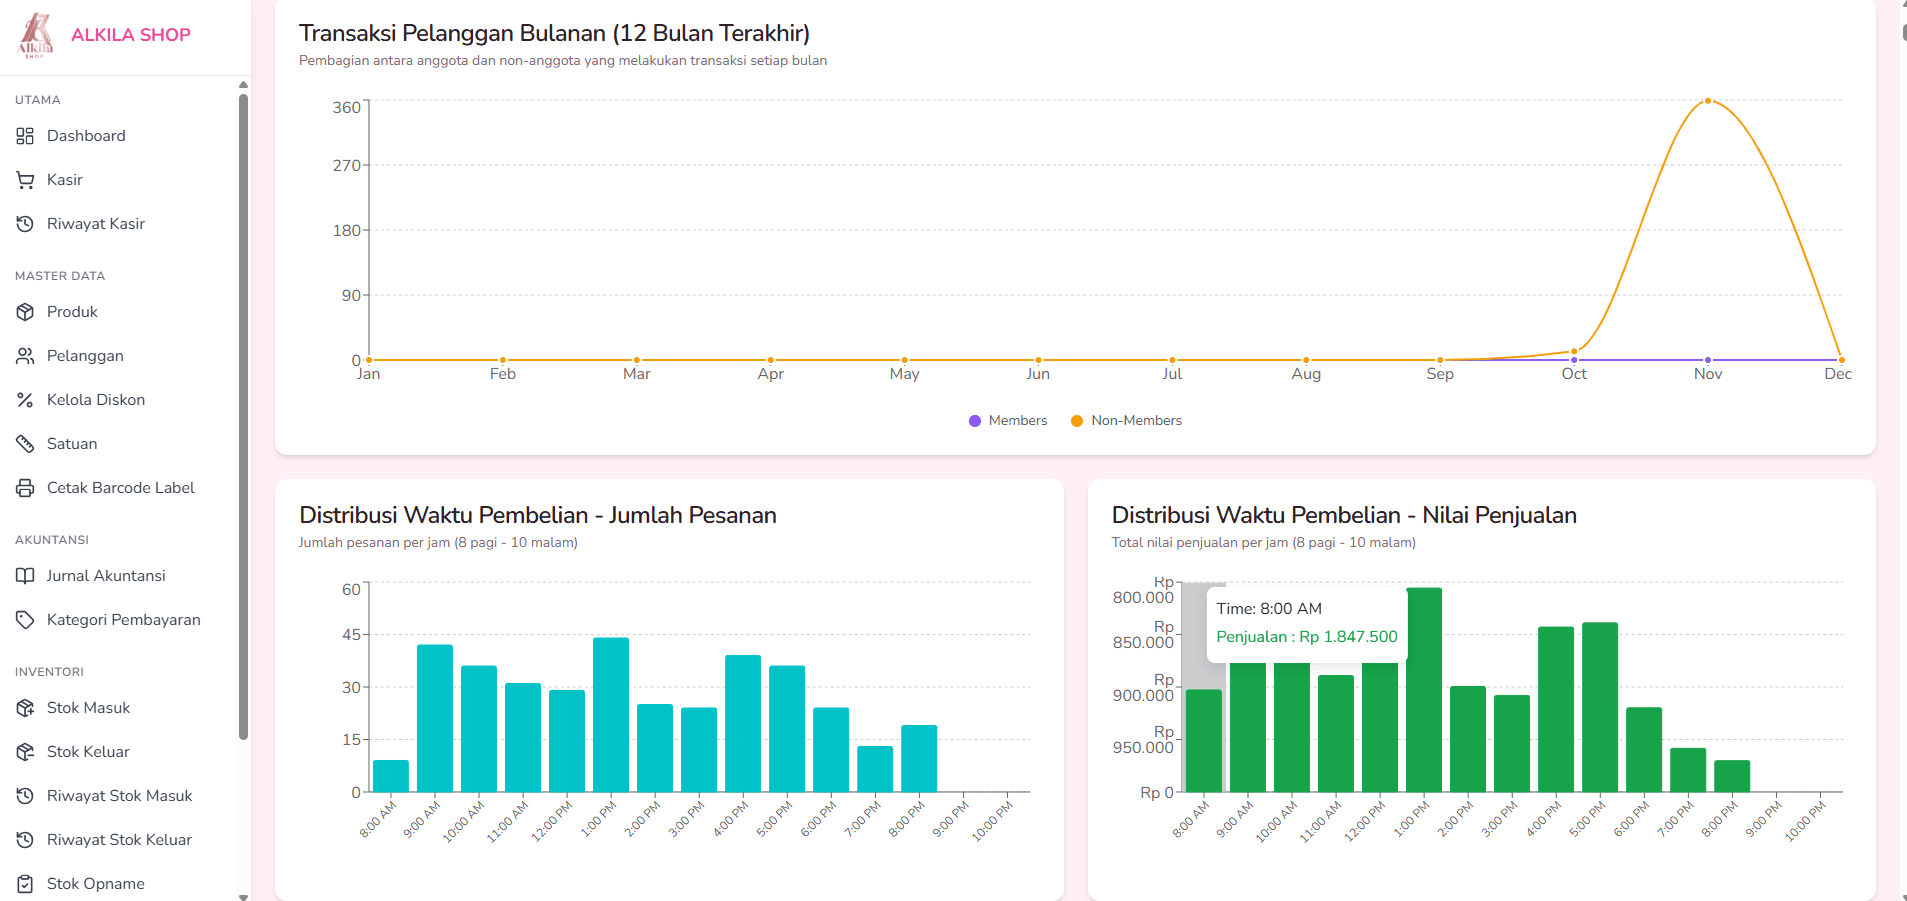
Task: Toggle the Non-Members legend series
Action: (x=1126, y=421)
